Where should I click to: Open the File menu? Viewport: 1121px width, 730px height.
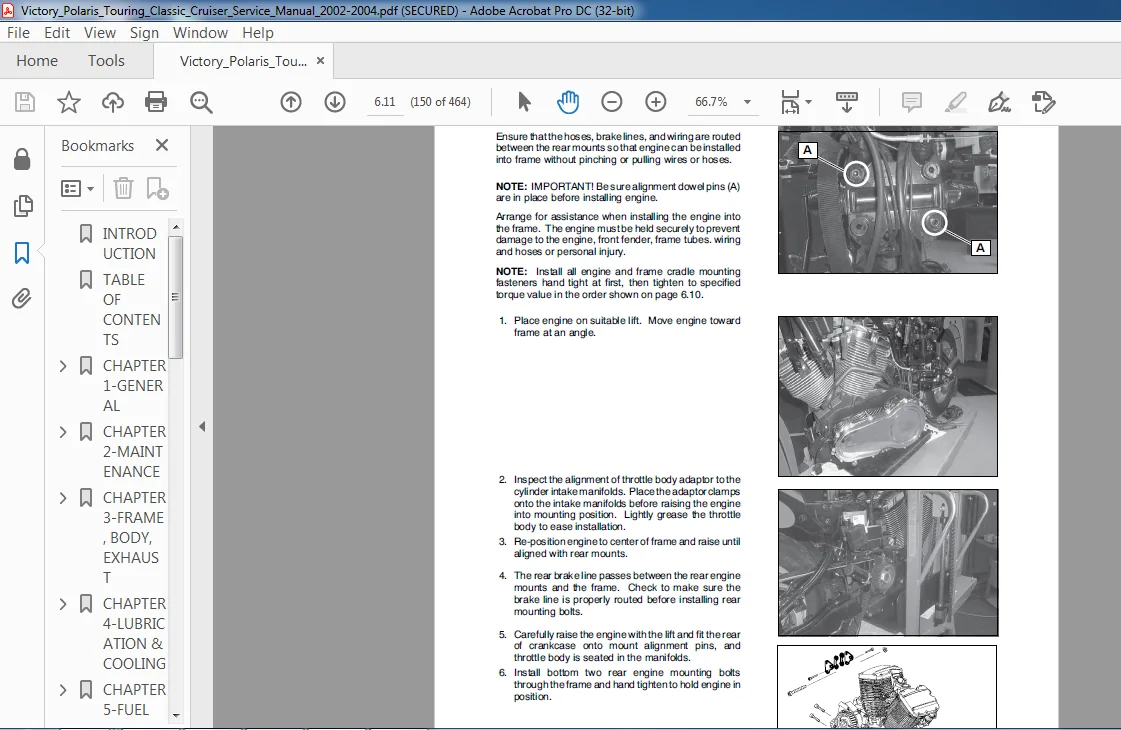19,33
